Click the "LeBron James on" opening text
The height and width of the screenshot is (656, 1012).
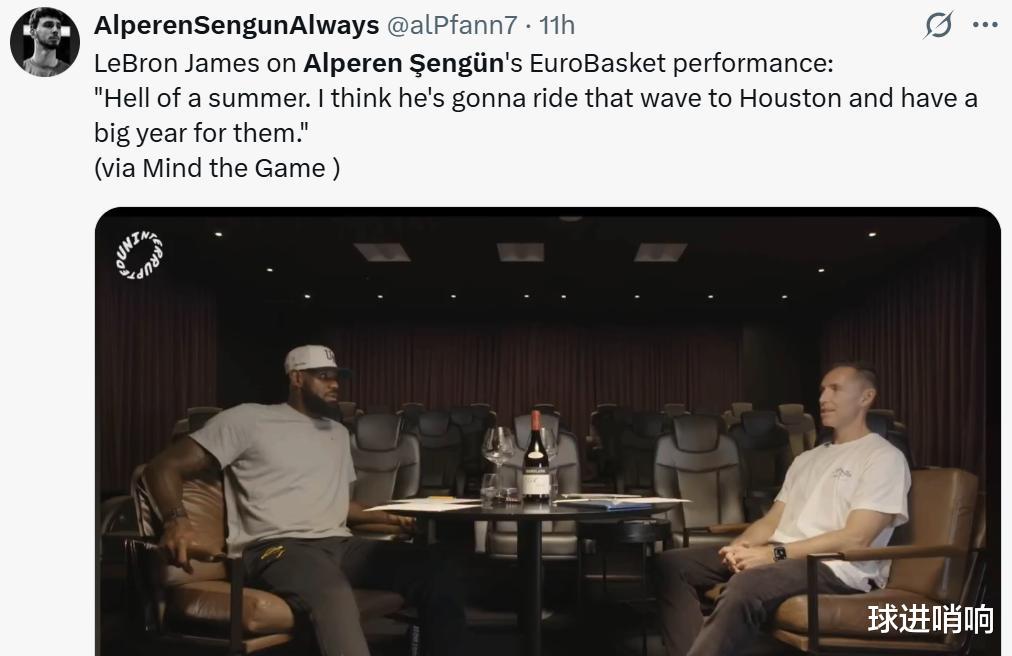tap(195, 63)
